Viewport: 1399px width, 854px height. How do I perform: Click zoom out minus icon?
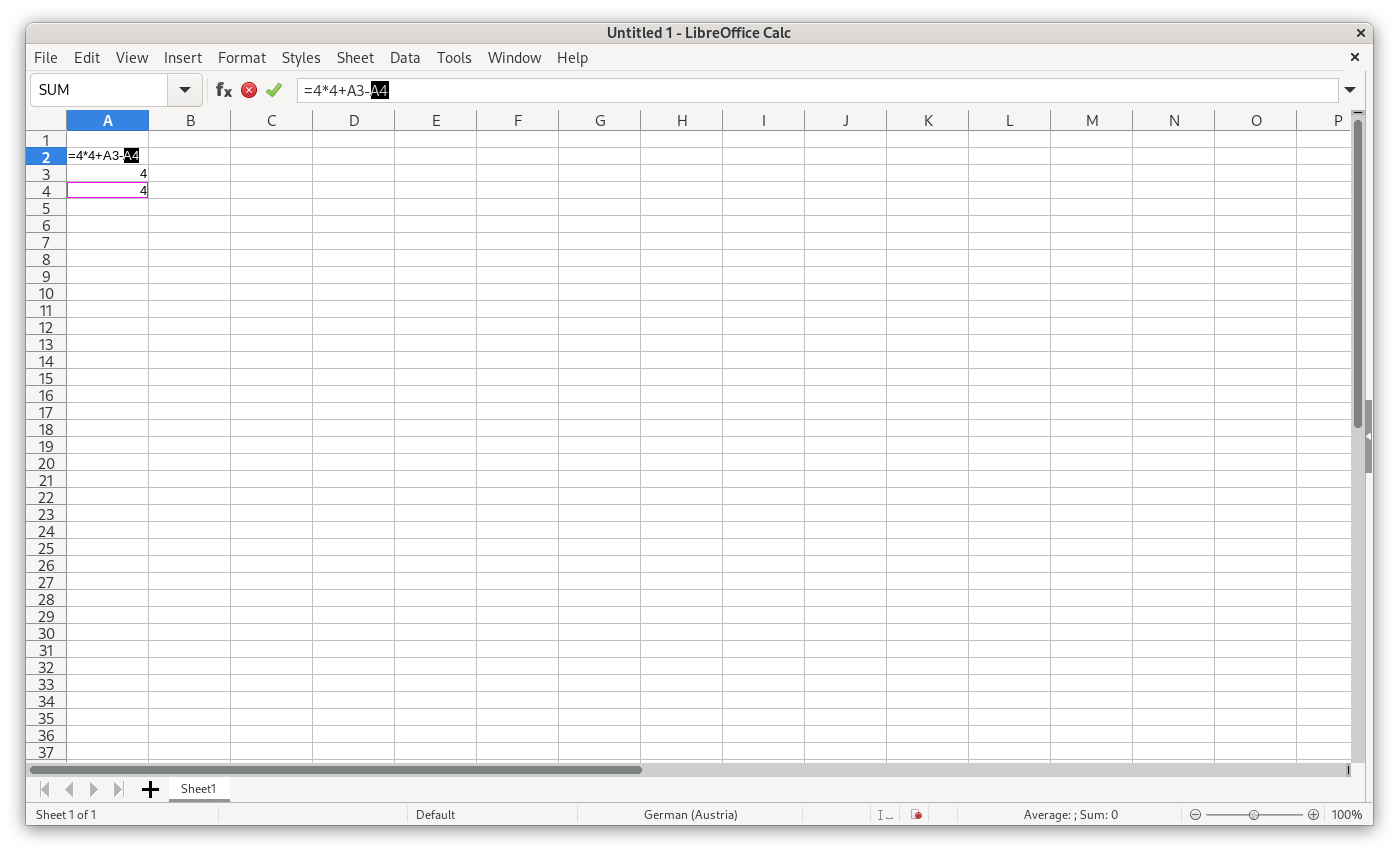coord(1195,815)
